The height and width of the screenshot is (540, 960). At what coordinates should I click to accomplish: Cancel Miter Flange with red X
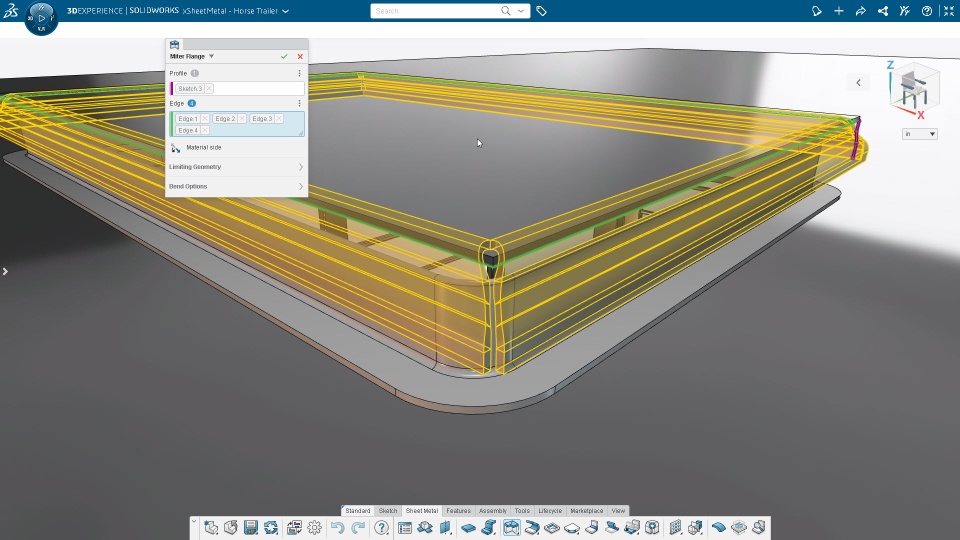click(x=300, y=56)
